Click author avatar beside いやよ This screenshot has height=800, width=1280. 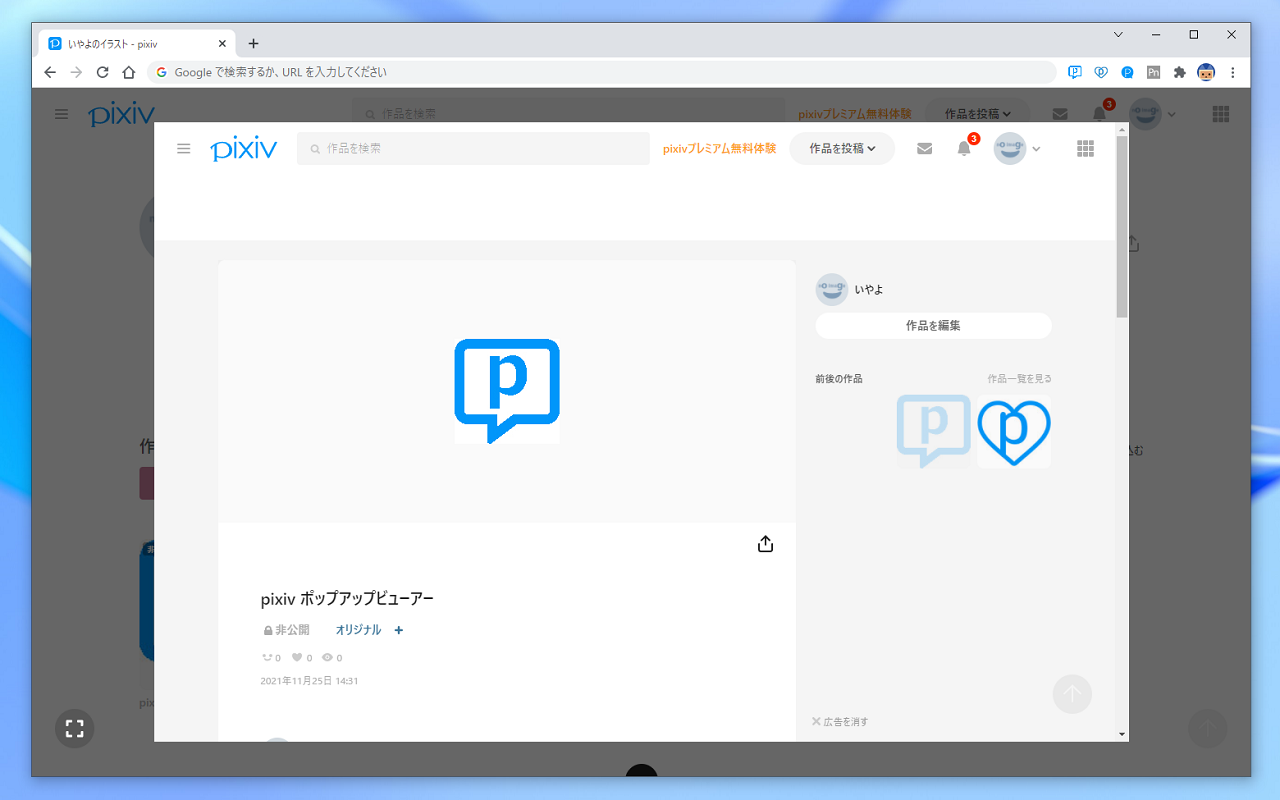pos(832,289)
